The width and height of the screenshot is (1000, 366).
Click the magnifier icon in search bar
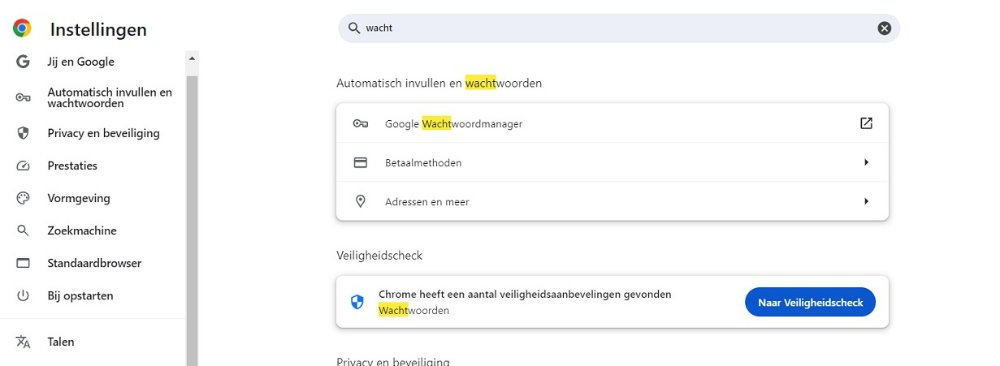coord(354,28)
